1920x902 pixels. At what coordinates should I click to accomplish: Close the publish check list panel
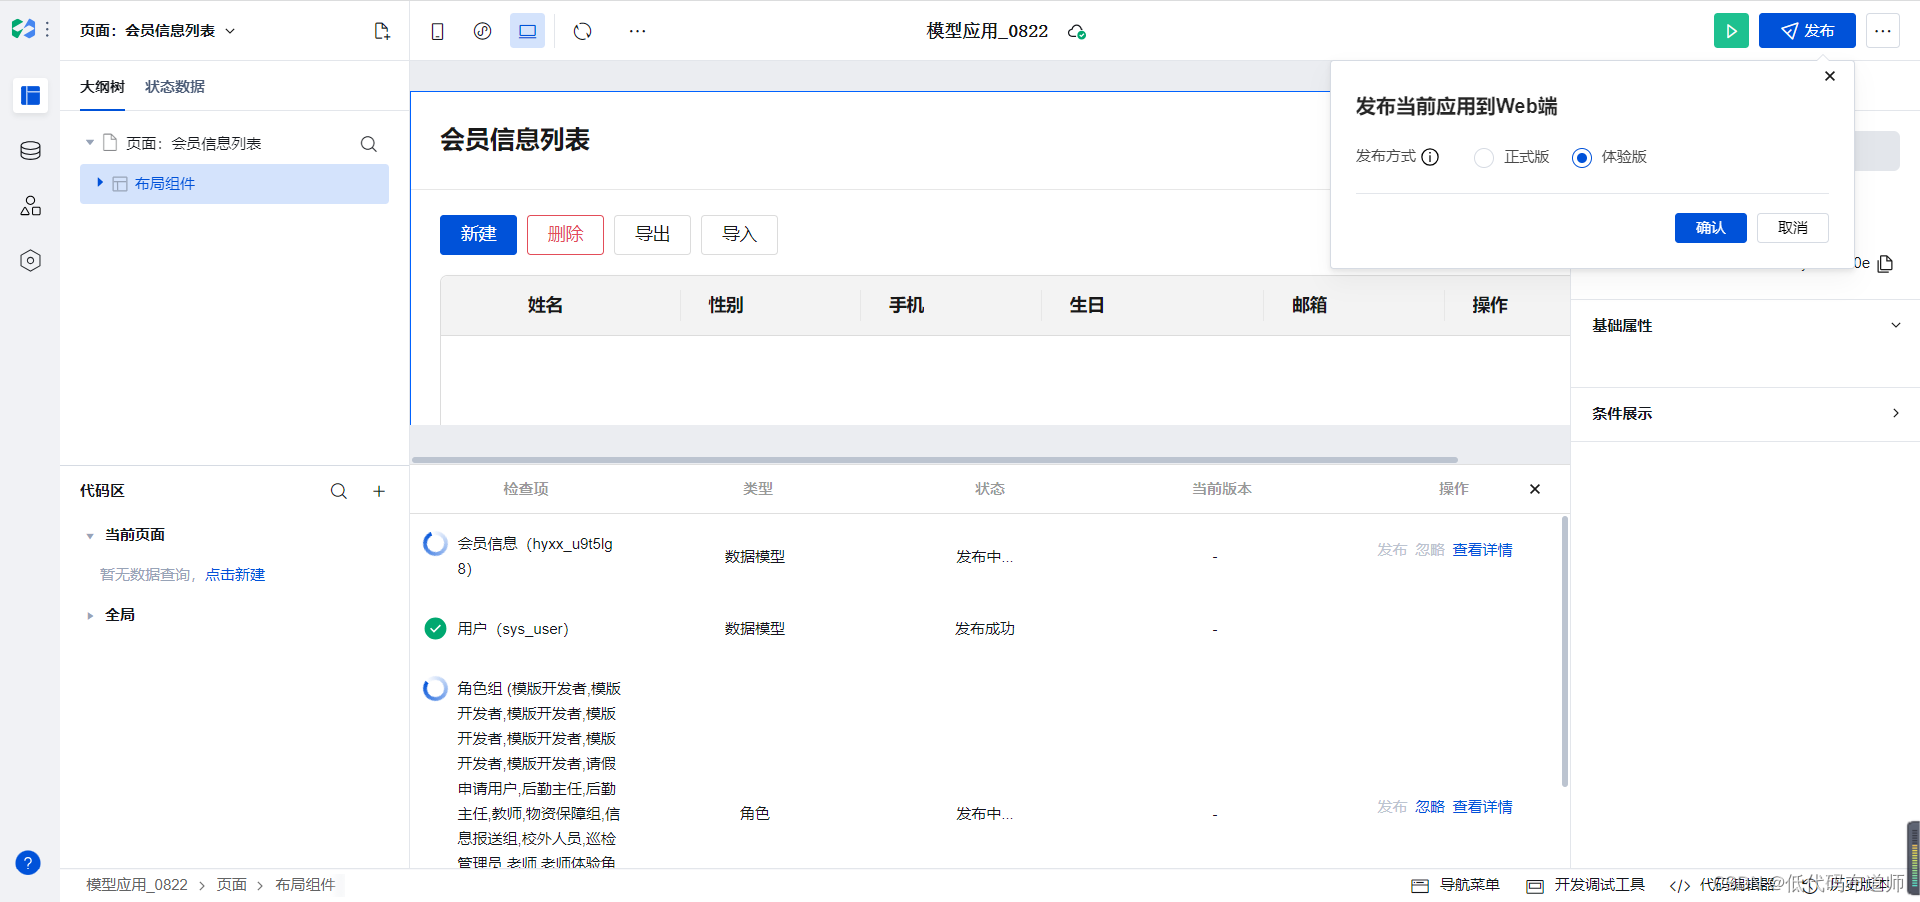(1535, 489)
